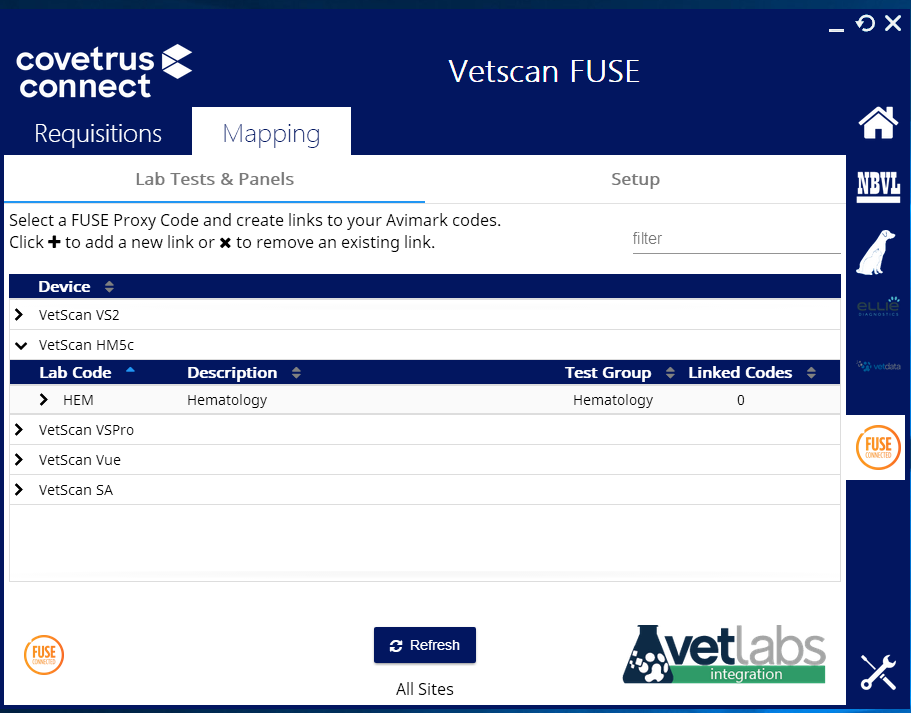This screenshot has width=911, height=713.
Task: Click the vetlabs integration logo
Action: point(724,654)
